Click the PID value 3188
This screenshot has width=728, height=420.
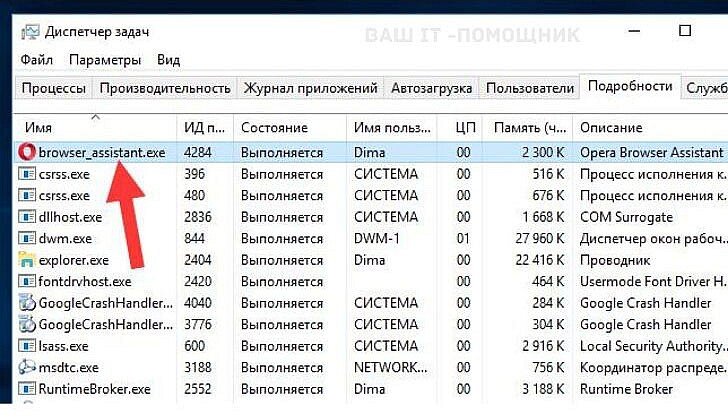point(198,367)
